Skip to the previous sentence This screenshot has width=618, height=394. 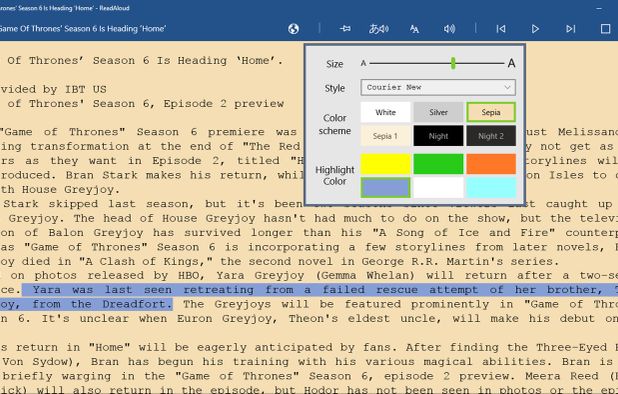[501, 29]
